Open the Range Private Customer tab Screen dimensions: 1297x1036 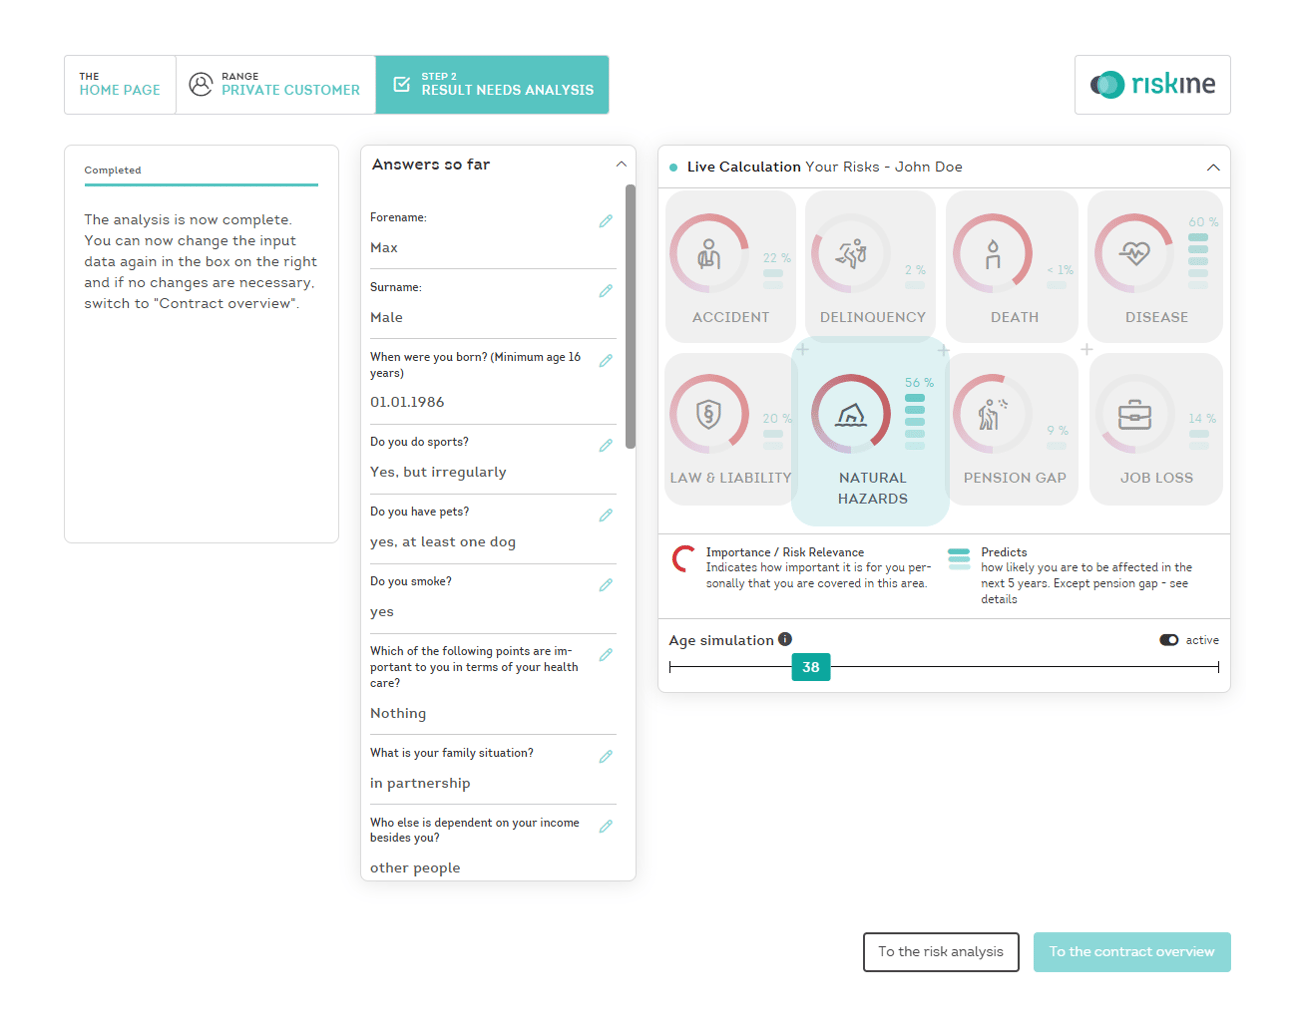[276, 85]
